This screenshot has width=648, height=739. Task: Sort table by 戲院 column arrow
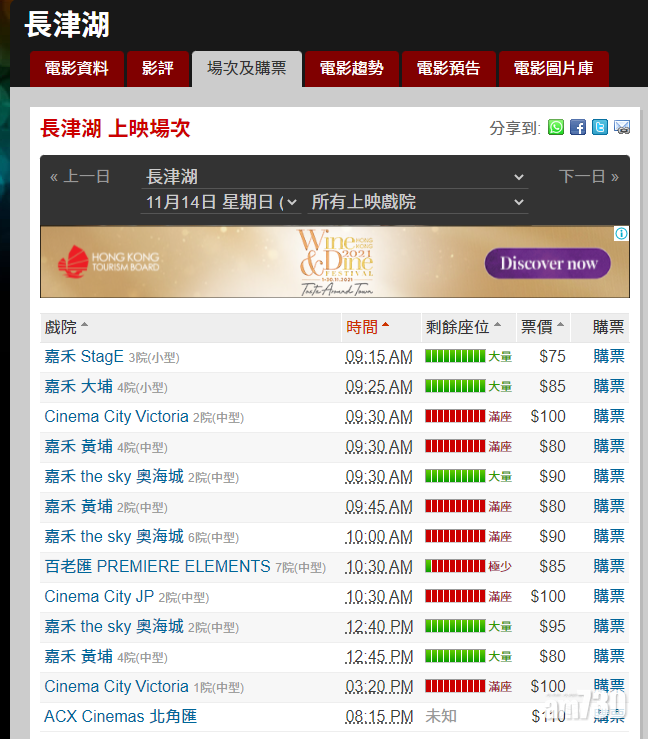(85, 327)
